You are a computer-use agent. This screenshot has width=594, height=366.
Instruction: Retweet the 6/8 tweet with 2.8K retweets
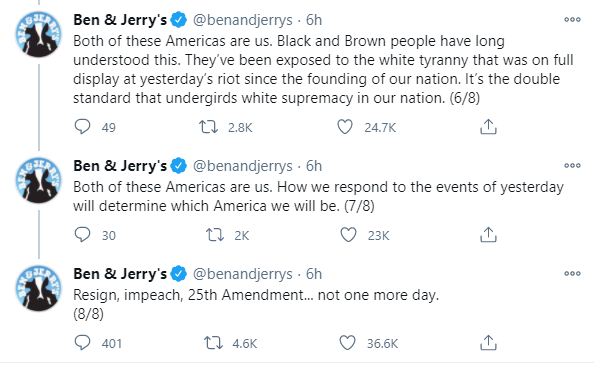[209, 127]
